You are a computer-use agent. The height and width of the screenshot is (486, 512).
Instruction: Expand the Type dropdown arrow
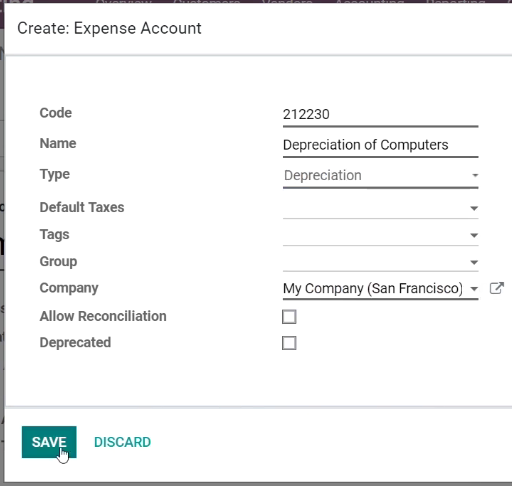[475, 175]
